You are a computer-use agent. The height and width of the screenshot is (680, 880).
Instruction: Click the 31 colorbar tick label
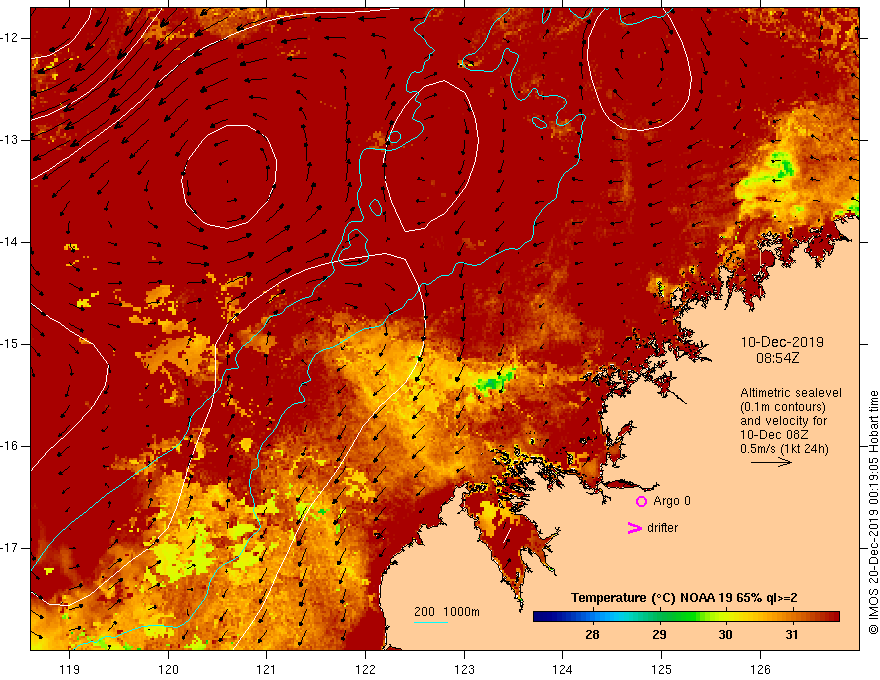pyautogui.click(x=791, y=635)
